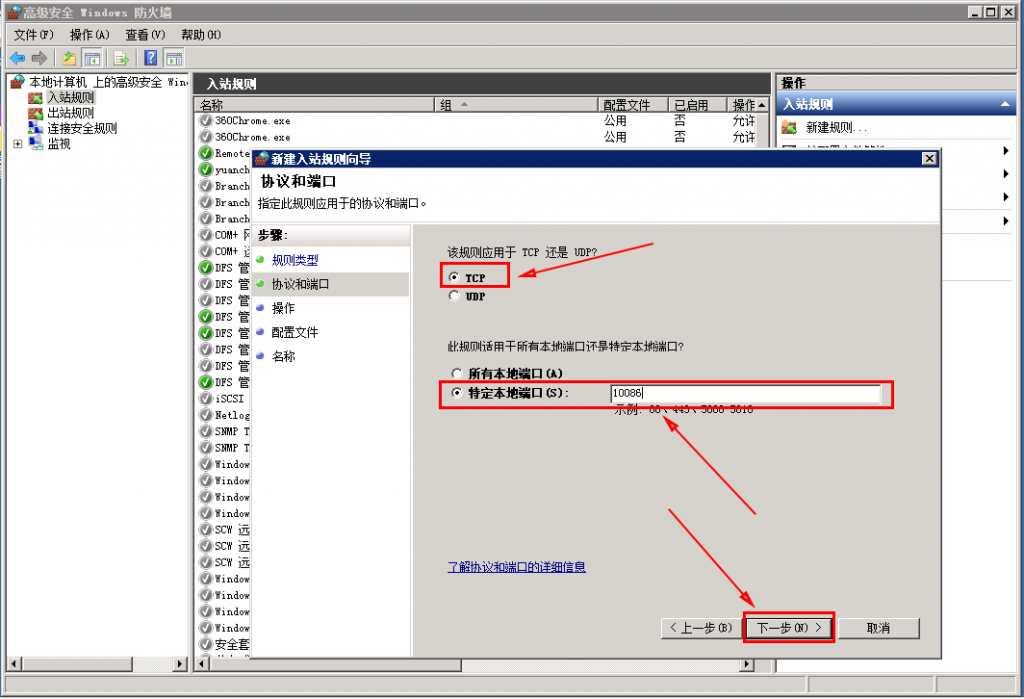Viewport: 1024px width, 699px height.
Task: Click the gray Forward arrow toolbar icon
Action: (39, 59)
